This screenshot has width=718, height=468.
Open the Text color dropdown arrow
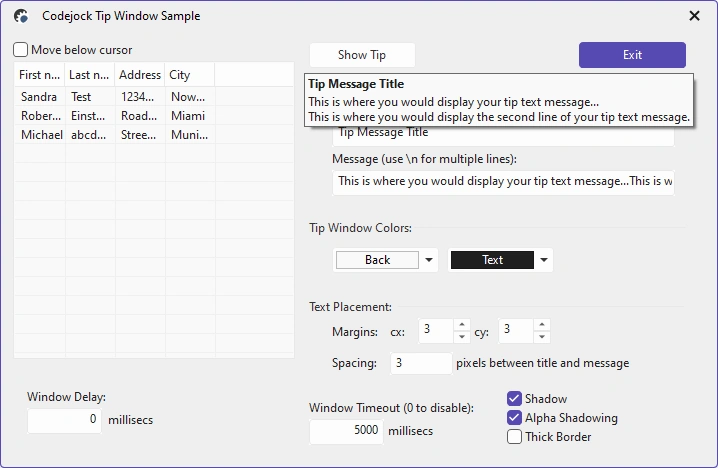544,260
